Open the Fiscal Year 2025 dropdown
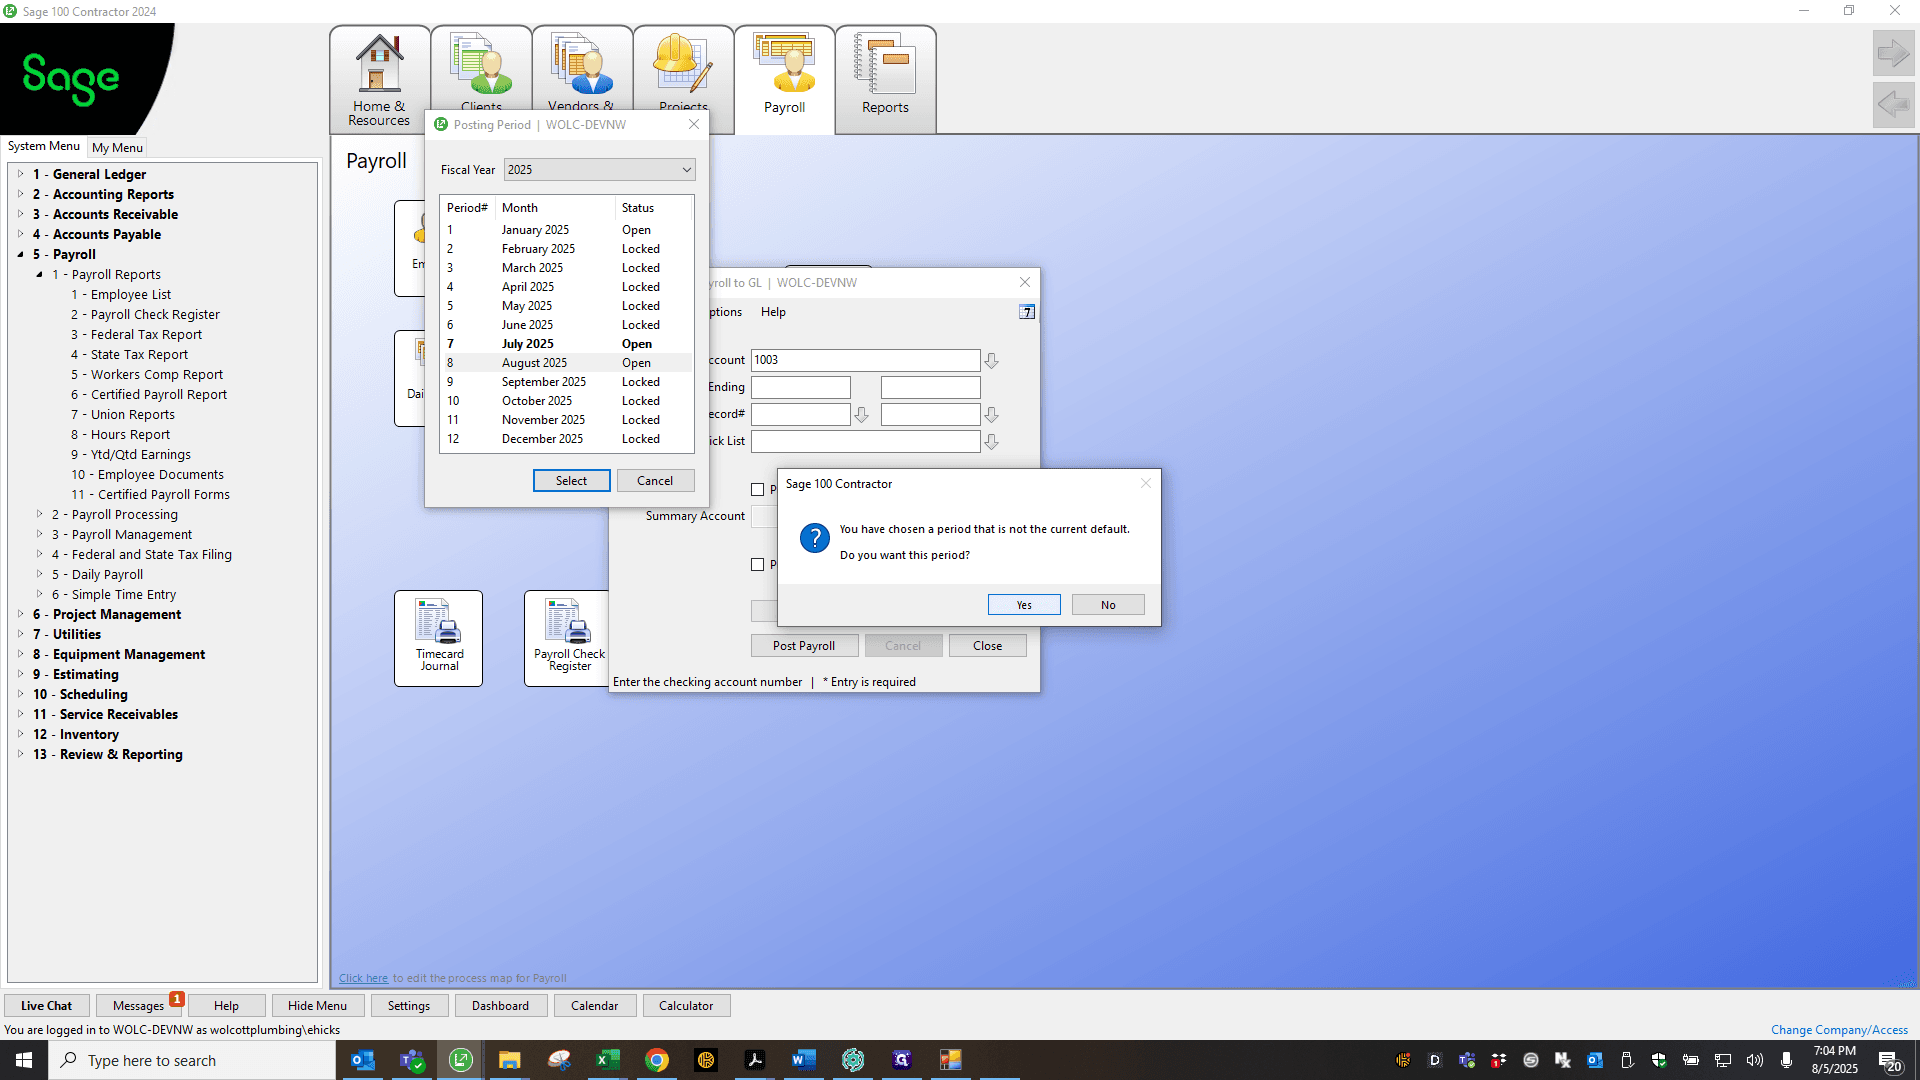Image resolution: width=1920 pixels, height=1080 pixels. tap(599, 170)
